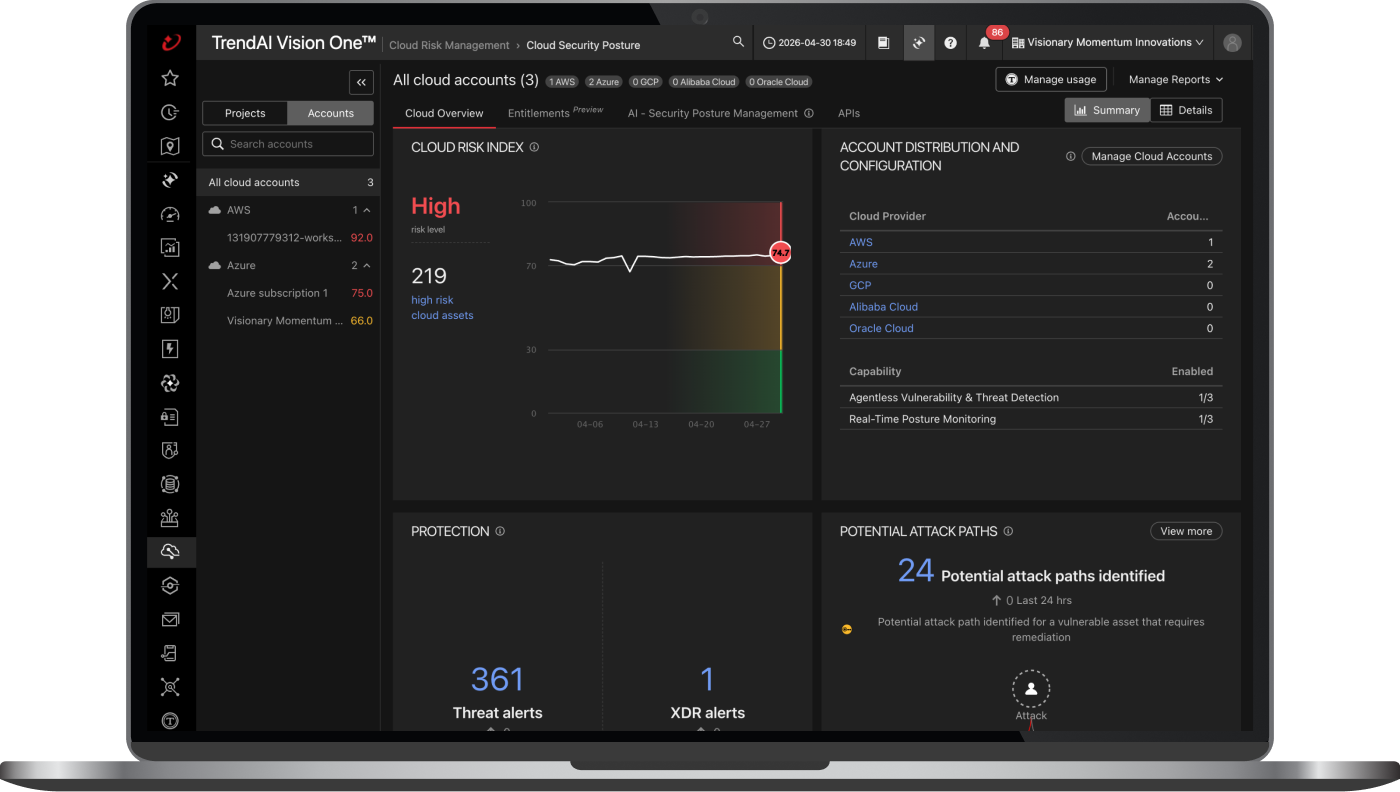The height and width of the screenshot is (792, 1400).
Task: Click the 74.7 risk index marker
Action: 780,253
